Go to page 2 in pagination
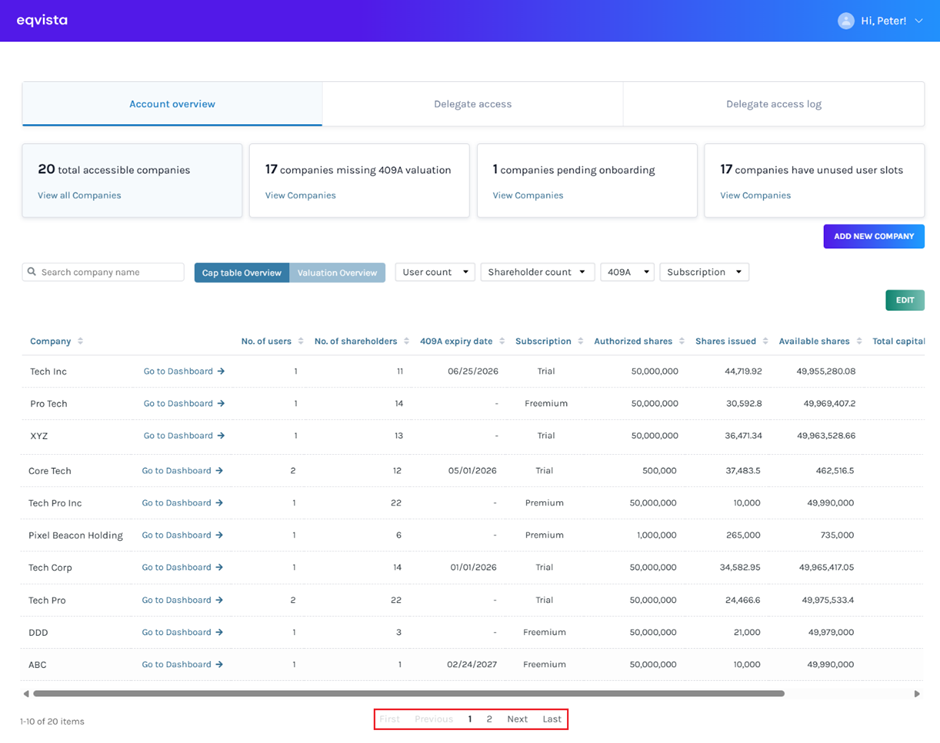 coord(489,719)
